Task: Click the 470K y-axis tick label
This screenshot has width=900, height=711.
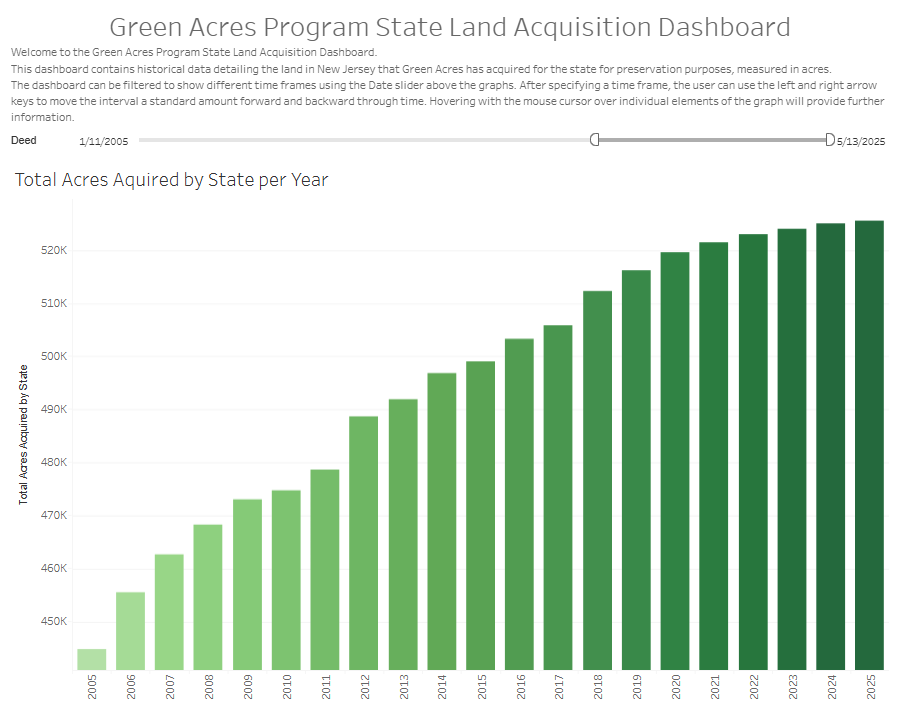Action: [54, 515]
